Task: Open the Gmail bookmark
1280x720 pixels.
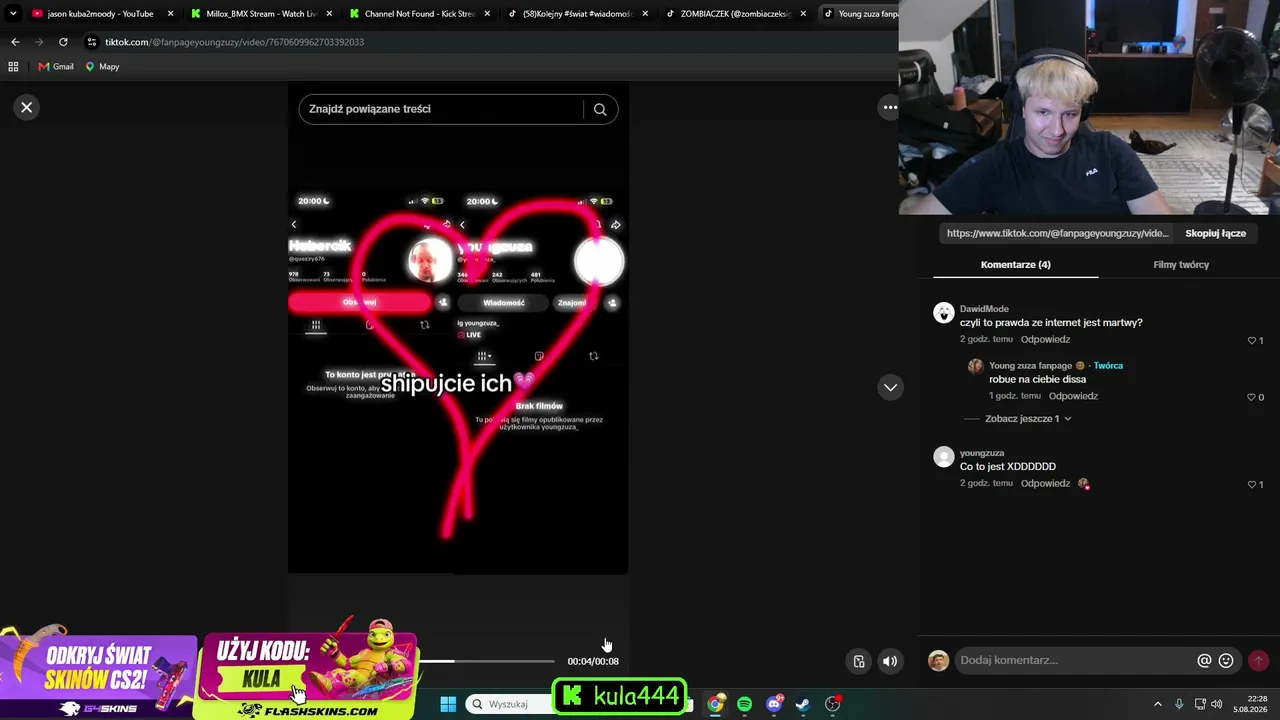Action: (56, 67)
